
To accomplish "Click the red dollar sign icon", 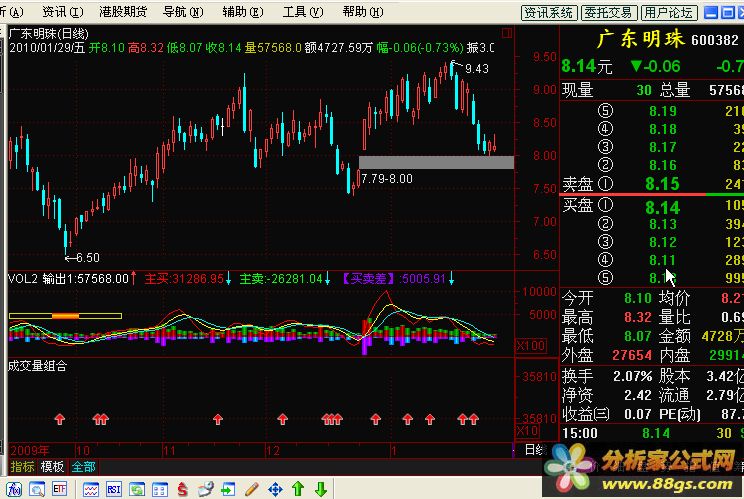I will 183,489.
